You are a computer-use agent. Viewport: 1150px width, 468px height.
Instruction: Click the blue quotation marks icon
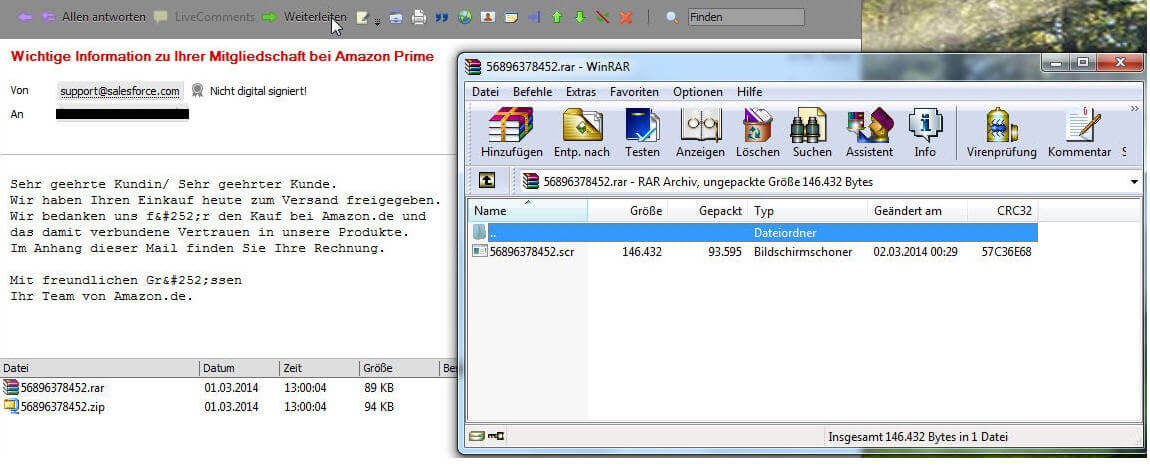coord(442,17)
